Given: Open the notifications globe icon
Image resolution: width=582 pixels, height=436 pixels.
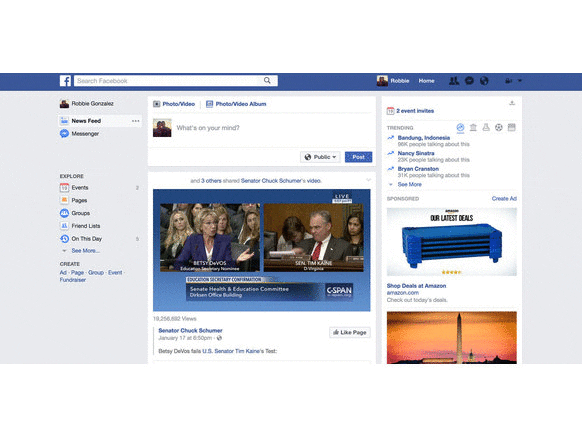Looking at the screenshot, I should 484,81.
